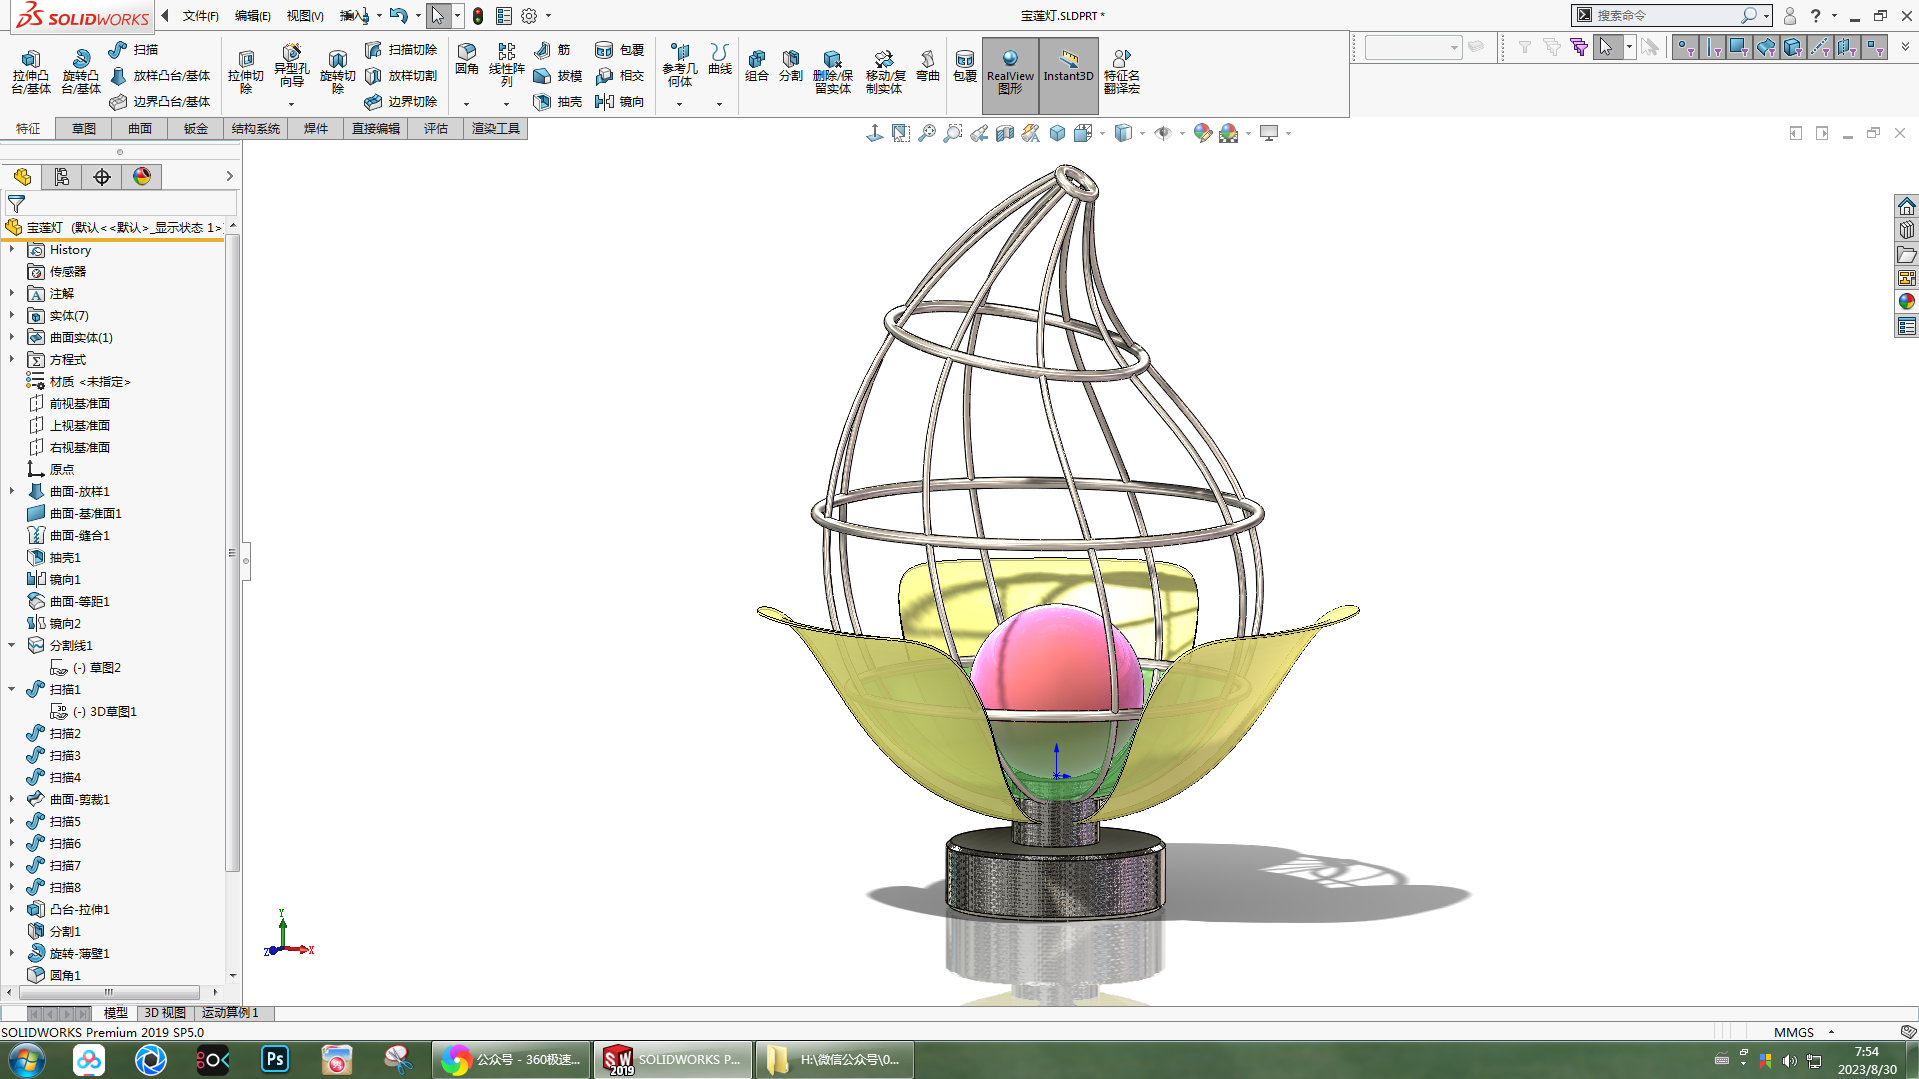
Task: Open the 文件(F) menu
Action: point(201,16)
